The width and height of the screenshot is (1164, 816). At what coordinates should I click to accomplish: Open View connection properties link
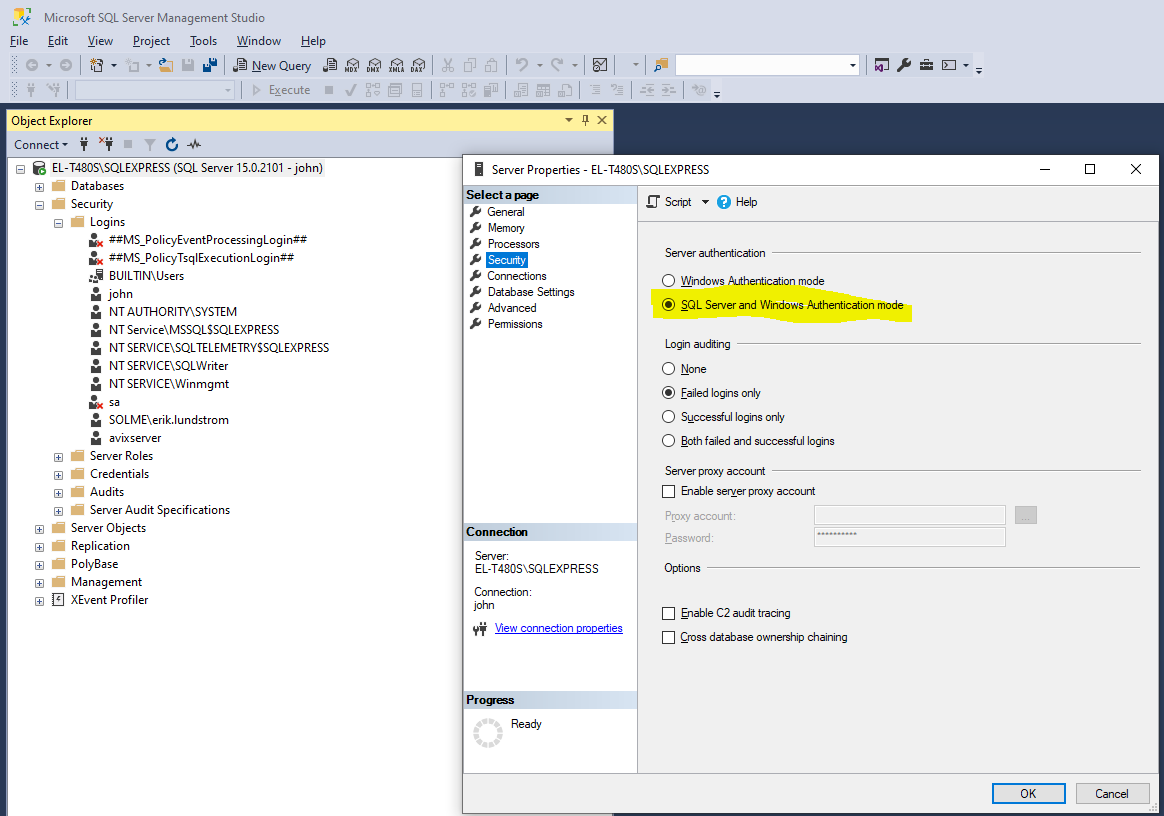tap(558, 628)
